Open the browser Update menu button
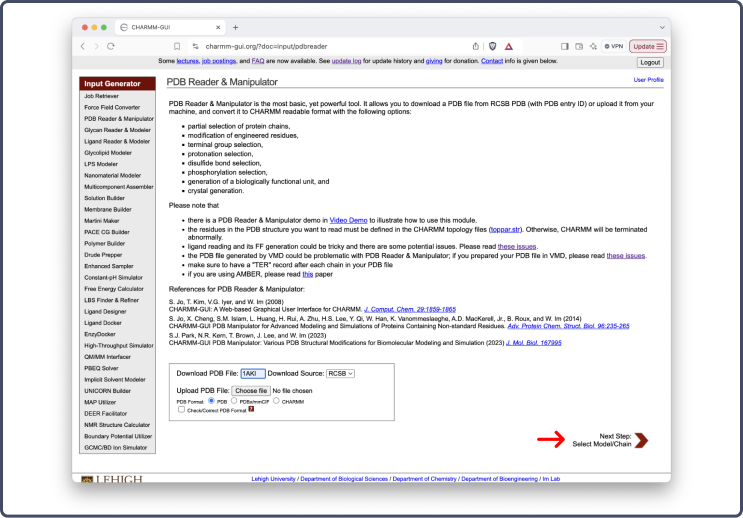743x518 pixels. pyautogui.click(x=648, y=46)
